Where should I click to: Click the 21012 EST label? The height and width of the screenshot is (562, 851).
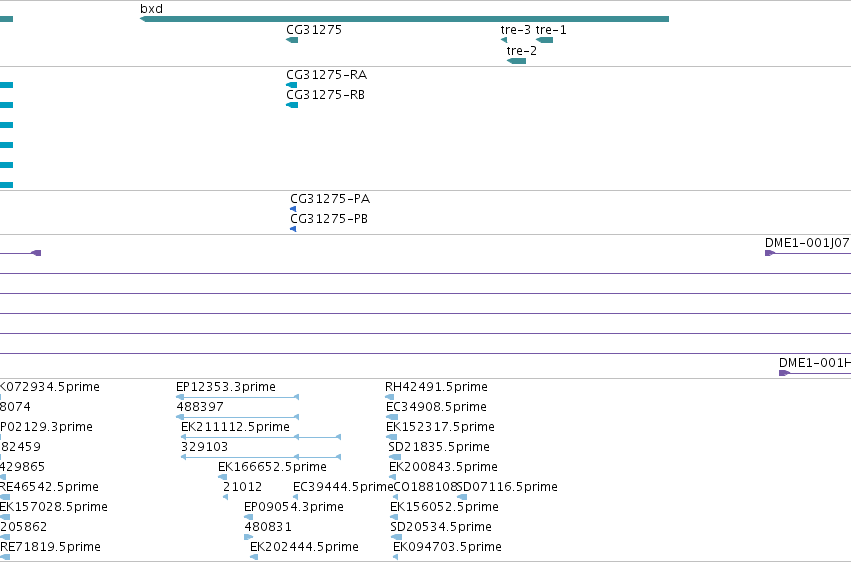pos(243,487)
